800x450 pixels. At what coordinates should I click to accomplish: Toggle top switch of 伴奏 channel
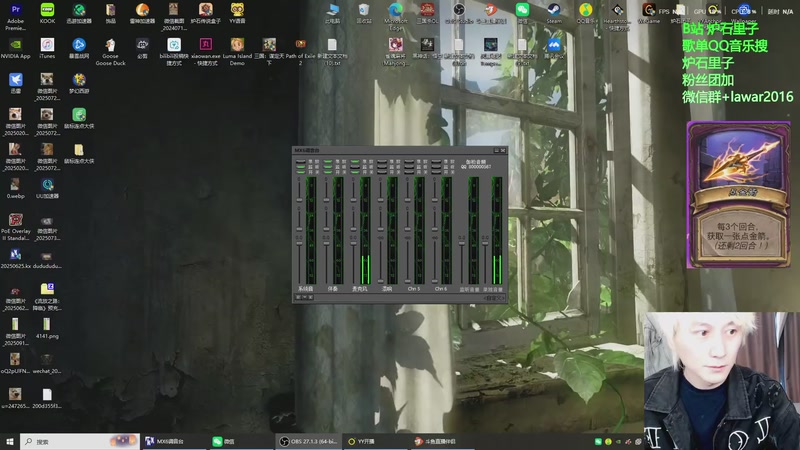[x=328, y=161]
